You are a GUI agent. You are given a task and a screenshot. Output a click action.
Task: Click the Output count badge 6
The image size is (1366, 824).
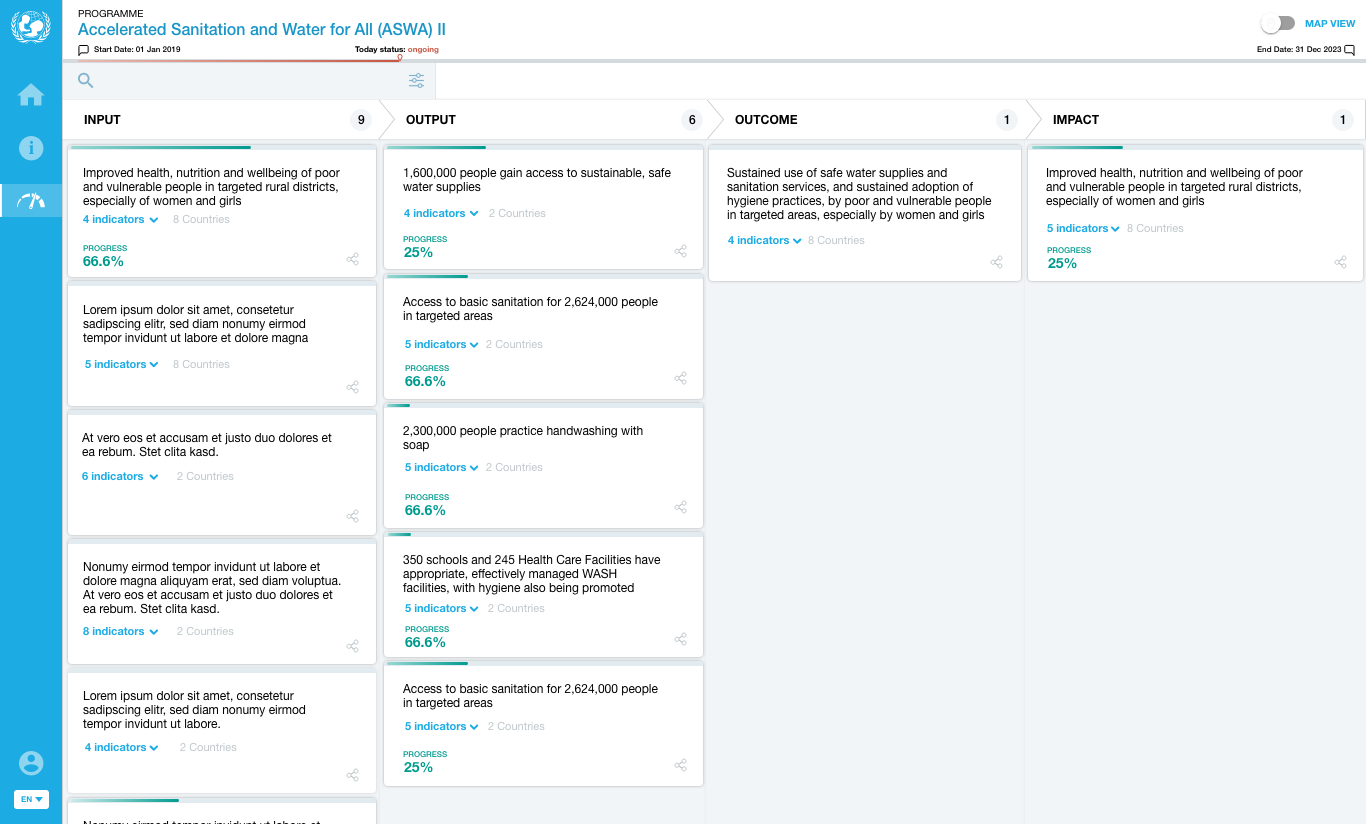pyautogui.click(x=691, y=120)
